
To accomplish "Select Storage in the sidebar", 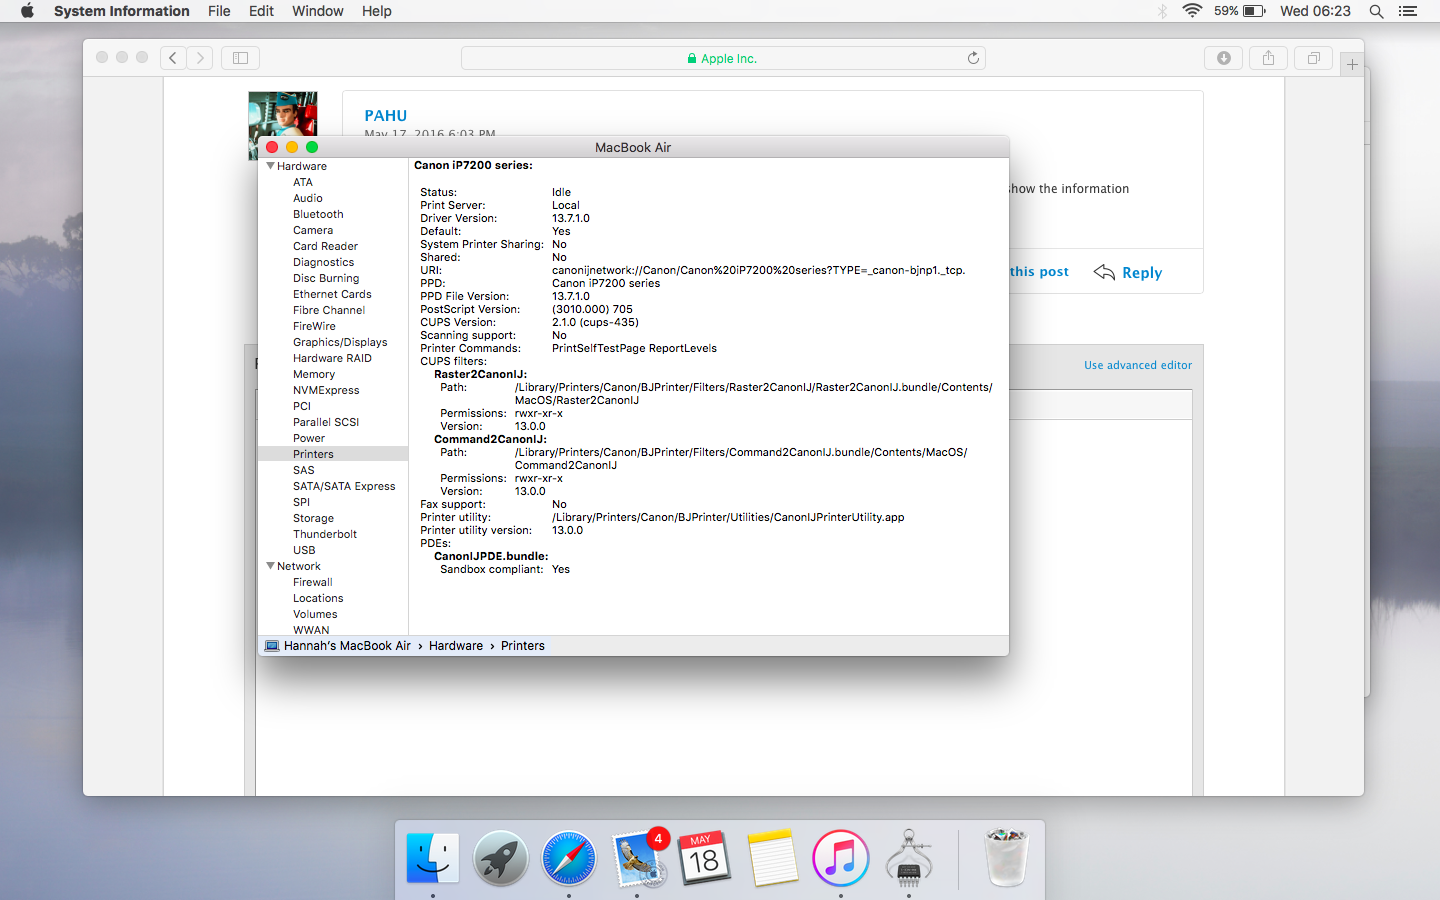I will pyautogui.click(x=313, y=518).
